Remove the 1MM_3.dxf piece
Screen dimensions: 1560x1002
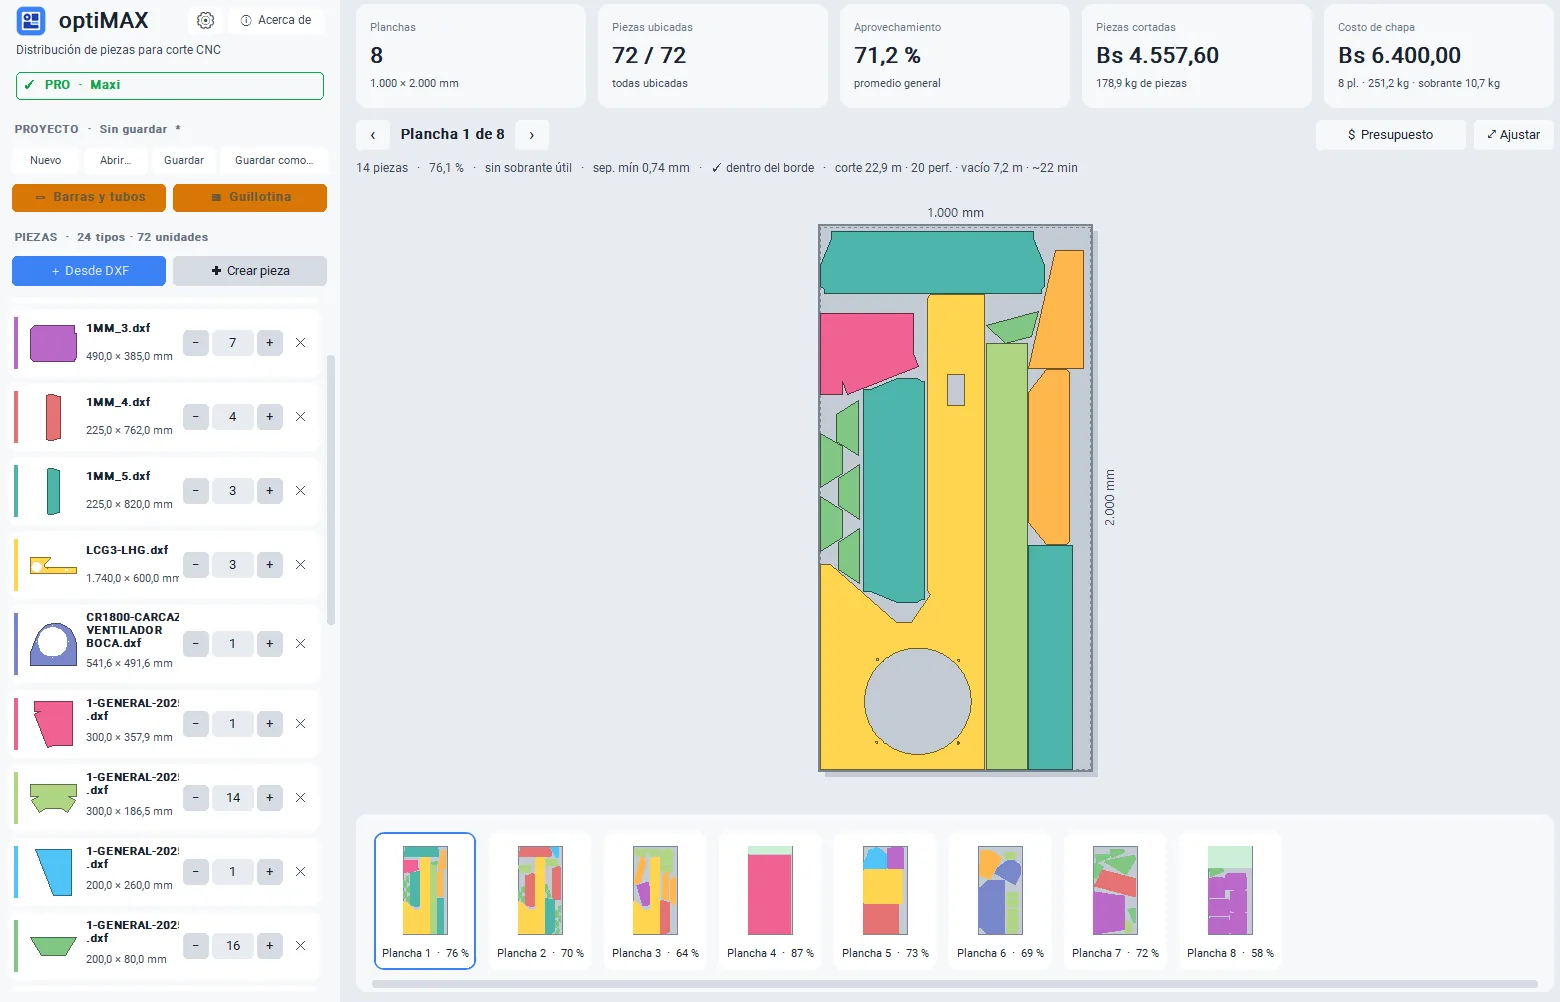[300, 343]
